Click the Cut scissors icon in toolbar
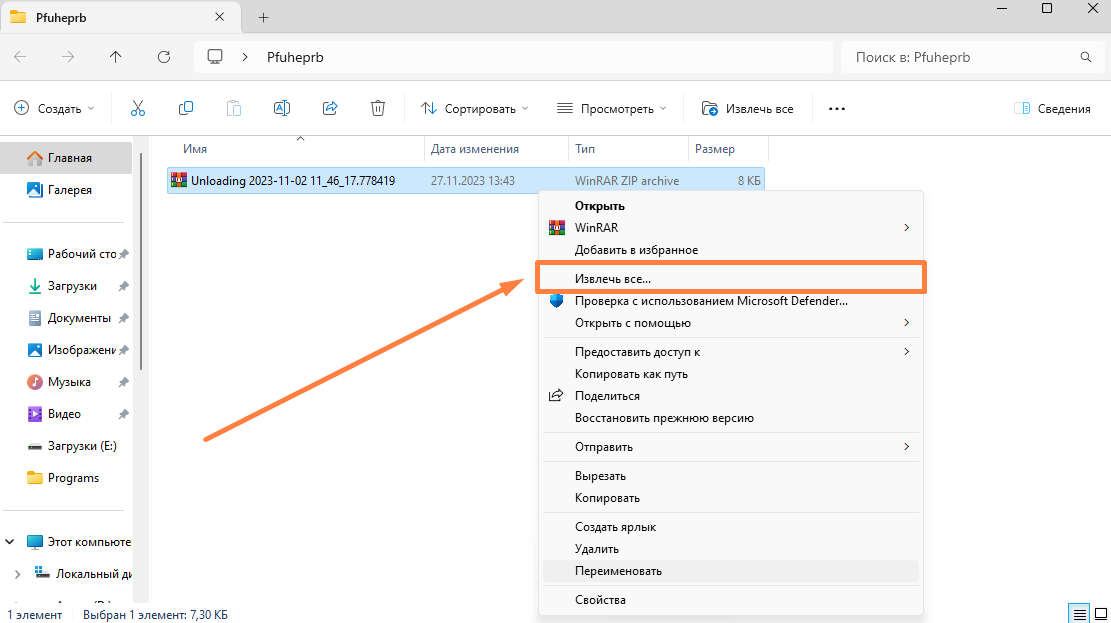This screenshot has height=623, width=1111. (138, 108)
